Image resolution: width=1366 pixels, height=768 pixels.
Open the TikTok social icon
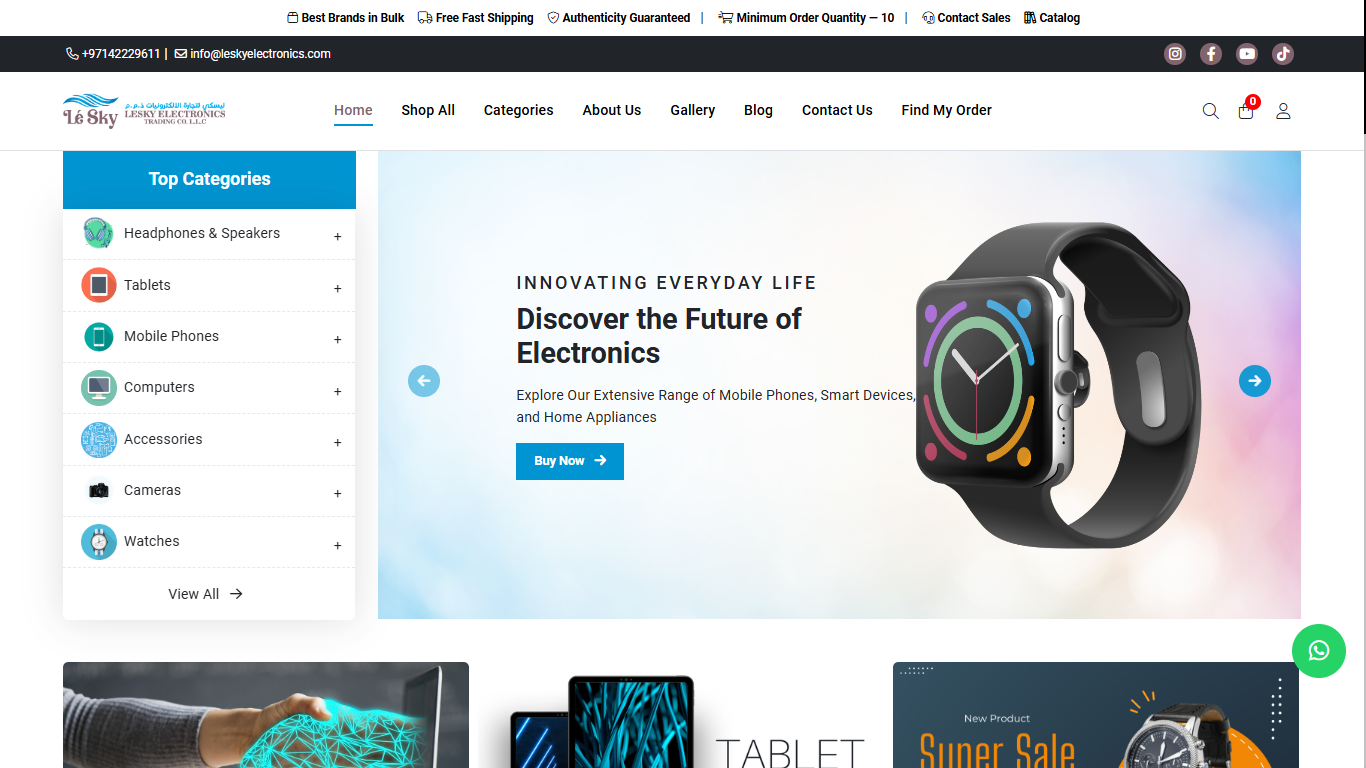(x=1283, y=54)
